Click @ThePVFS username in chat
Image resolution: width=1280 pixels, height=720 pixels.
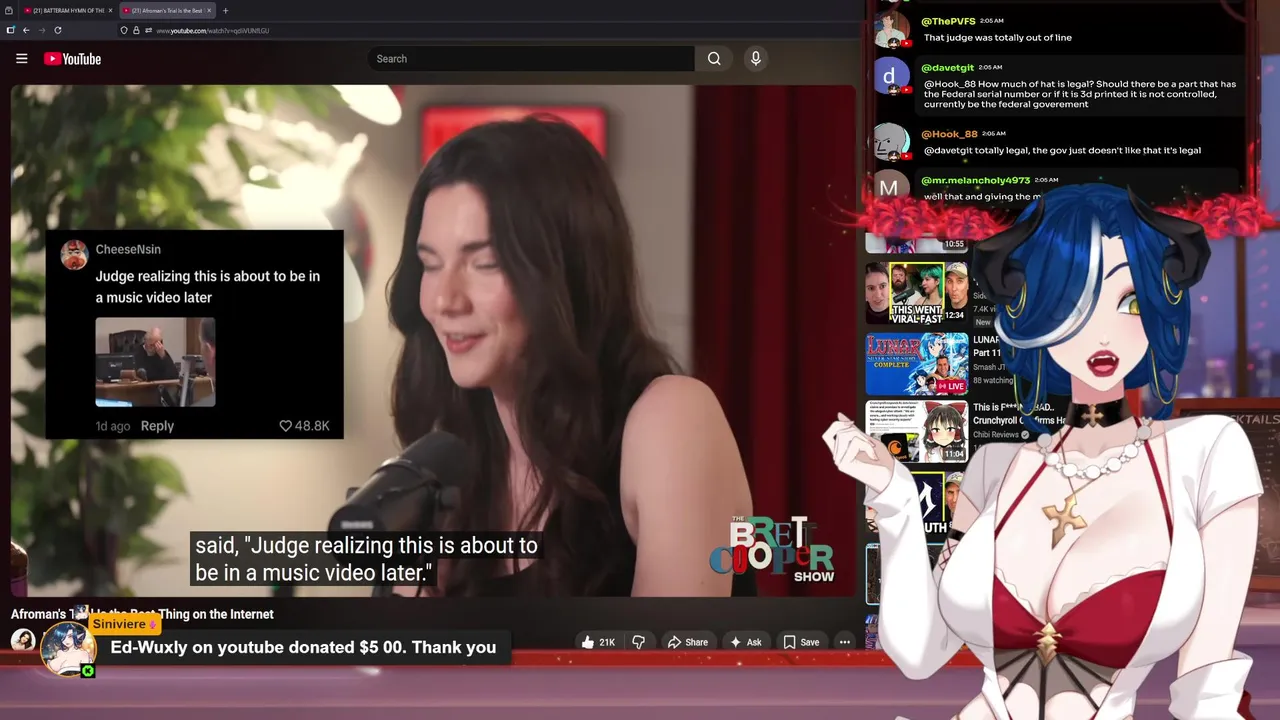click(x=948, y=21)
